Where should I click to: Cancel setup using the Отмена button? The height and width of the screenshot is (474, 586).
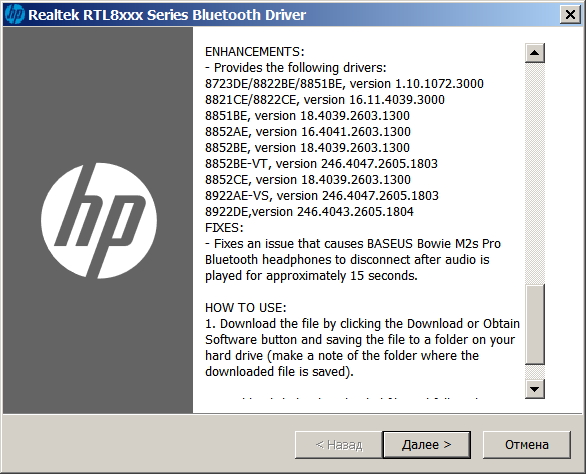coord(527,445)
